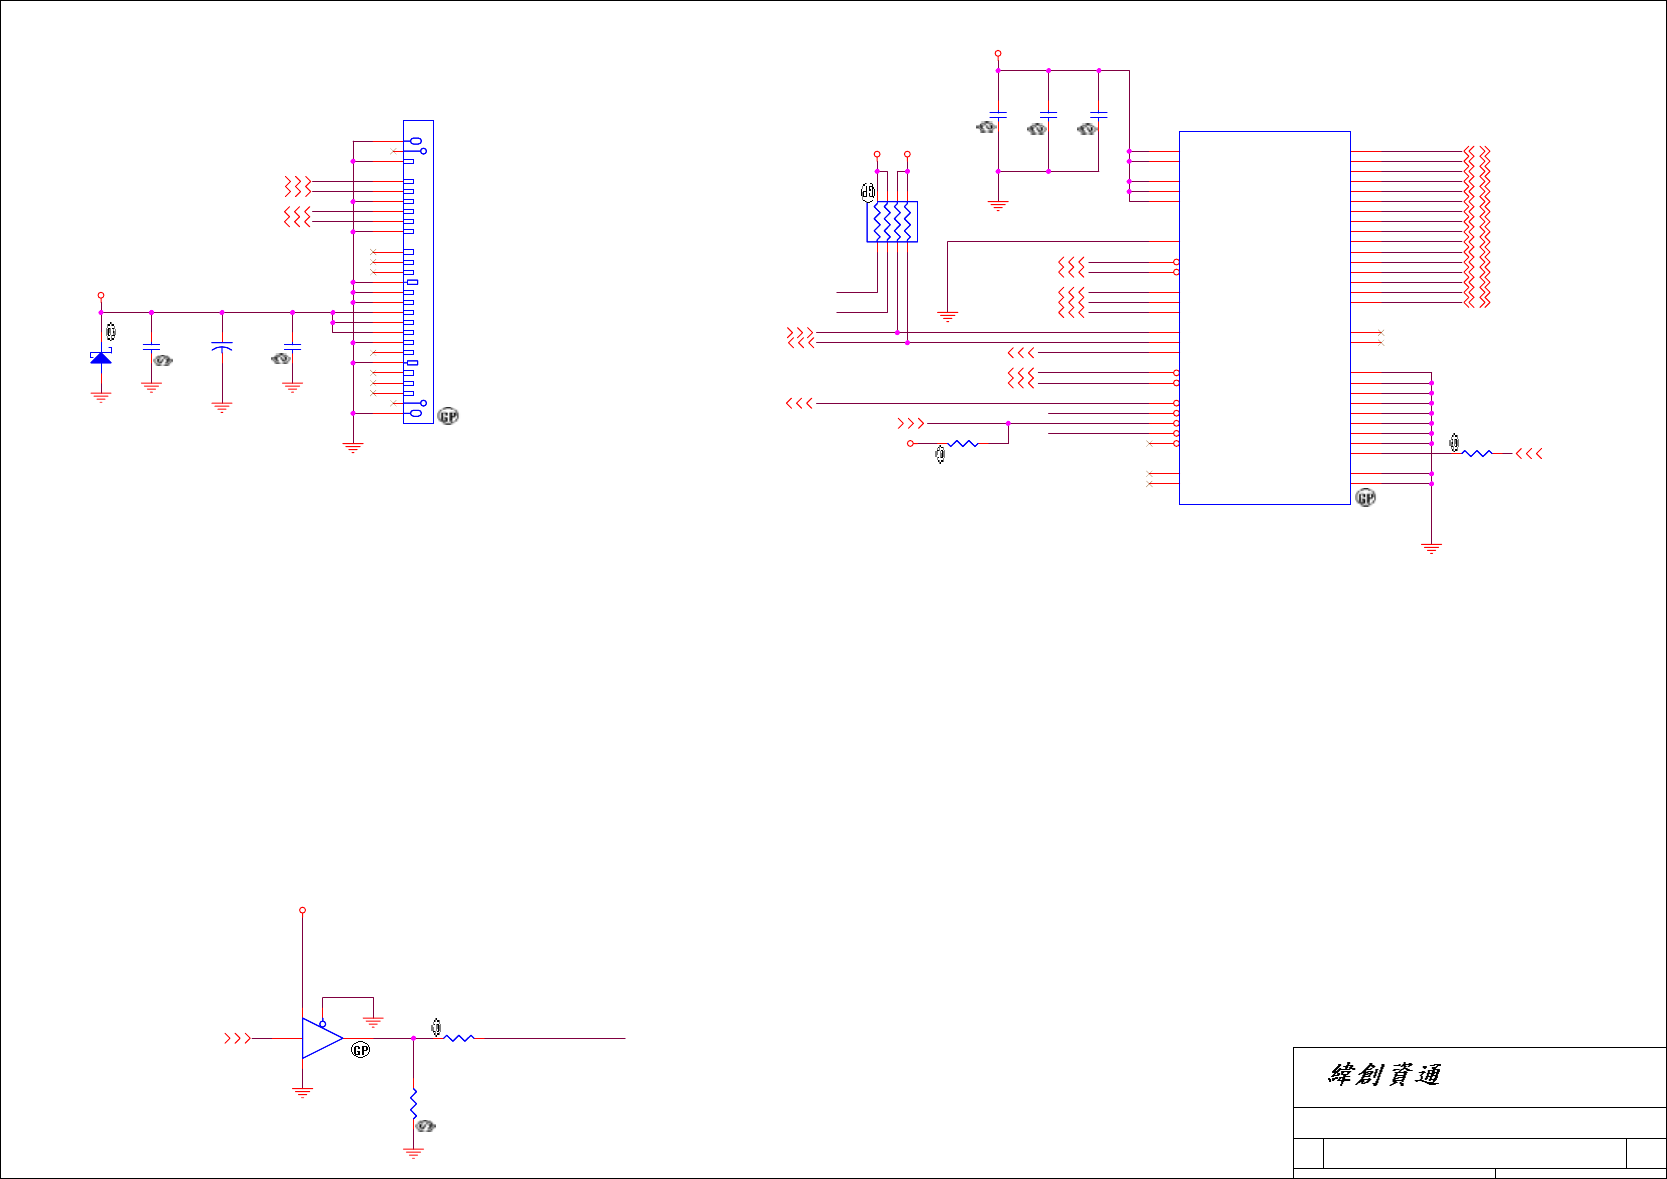
Task: Select the large blue IC rectangle on right
Action: [1265, 318]
